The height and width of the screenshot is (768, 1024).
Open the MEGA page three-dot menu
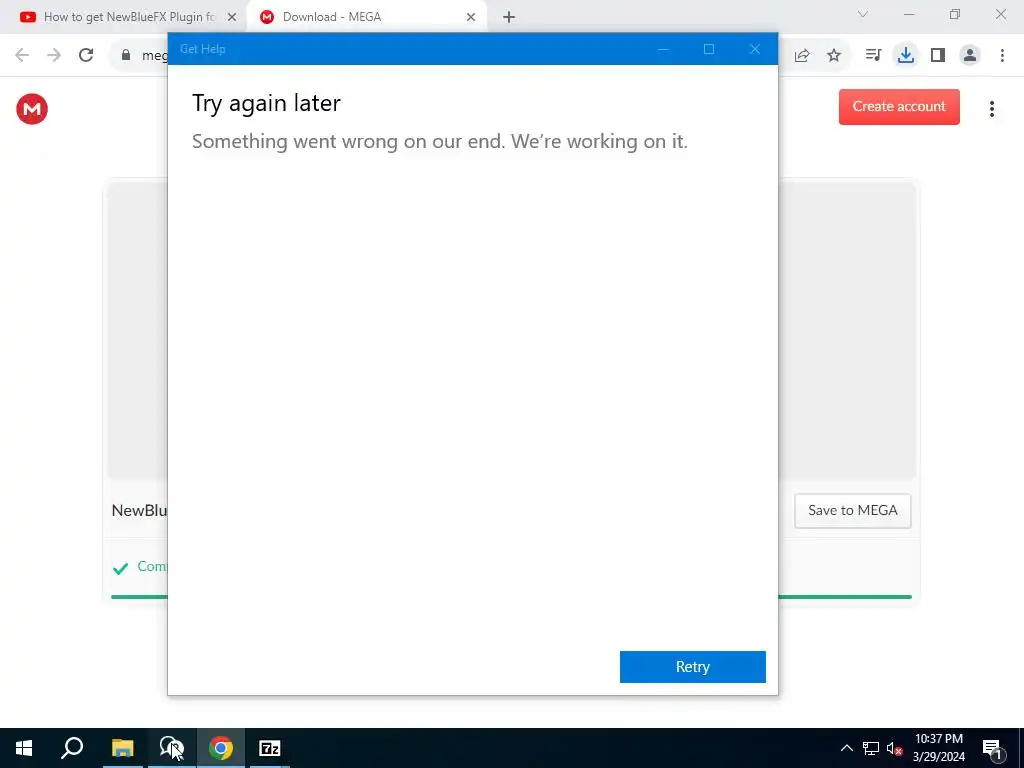(991, 108)
